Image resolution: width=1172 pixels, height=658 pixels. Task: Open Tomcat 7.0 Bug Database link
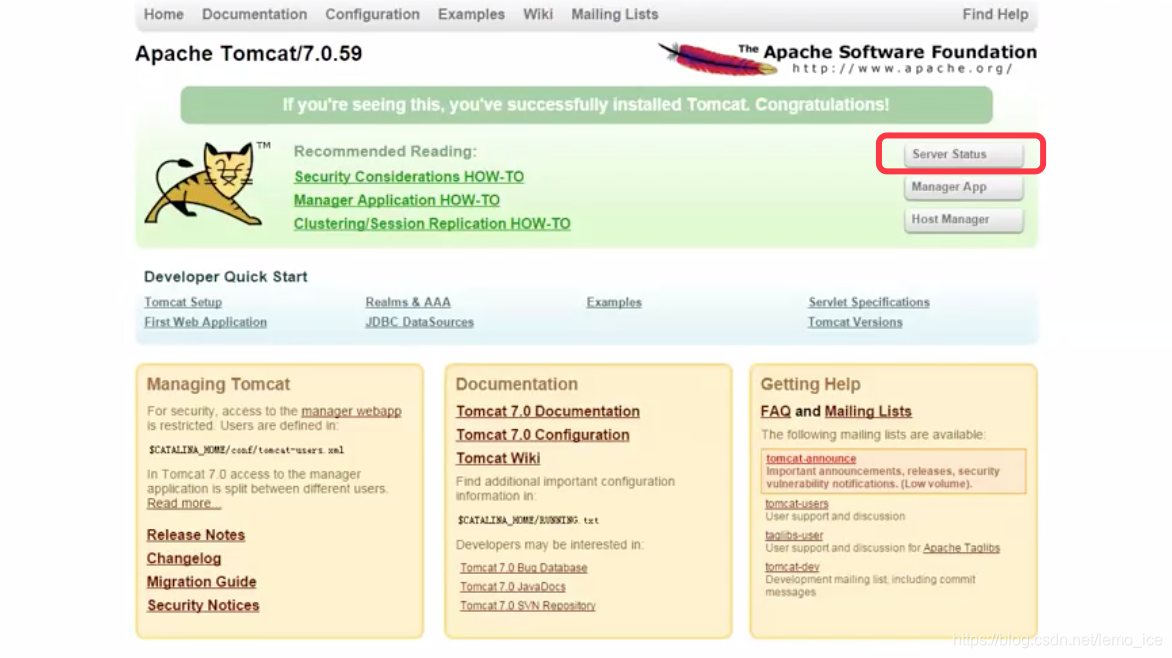point(523,568)
